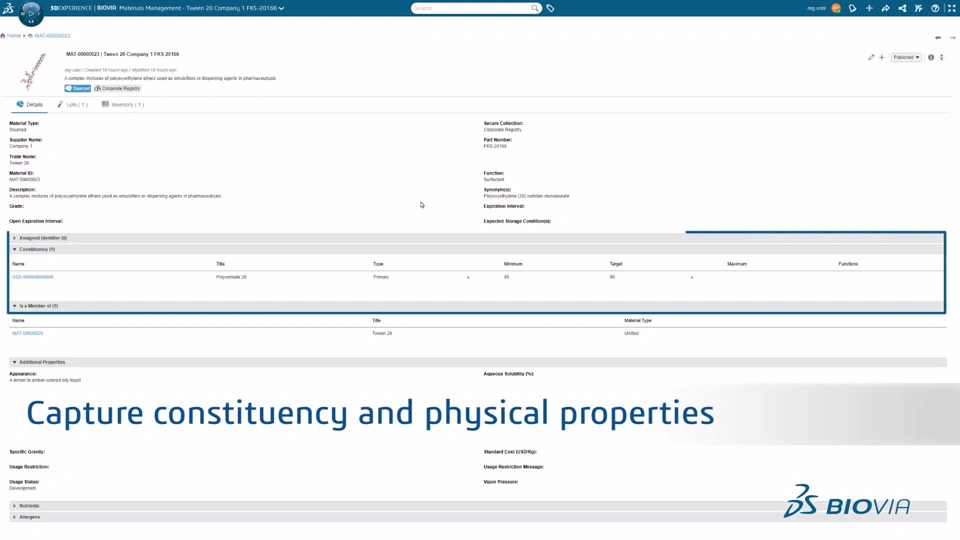Click the search magnifier icon

(535, 8)
